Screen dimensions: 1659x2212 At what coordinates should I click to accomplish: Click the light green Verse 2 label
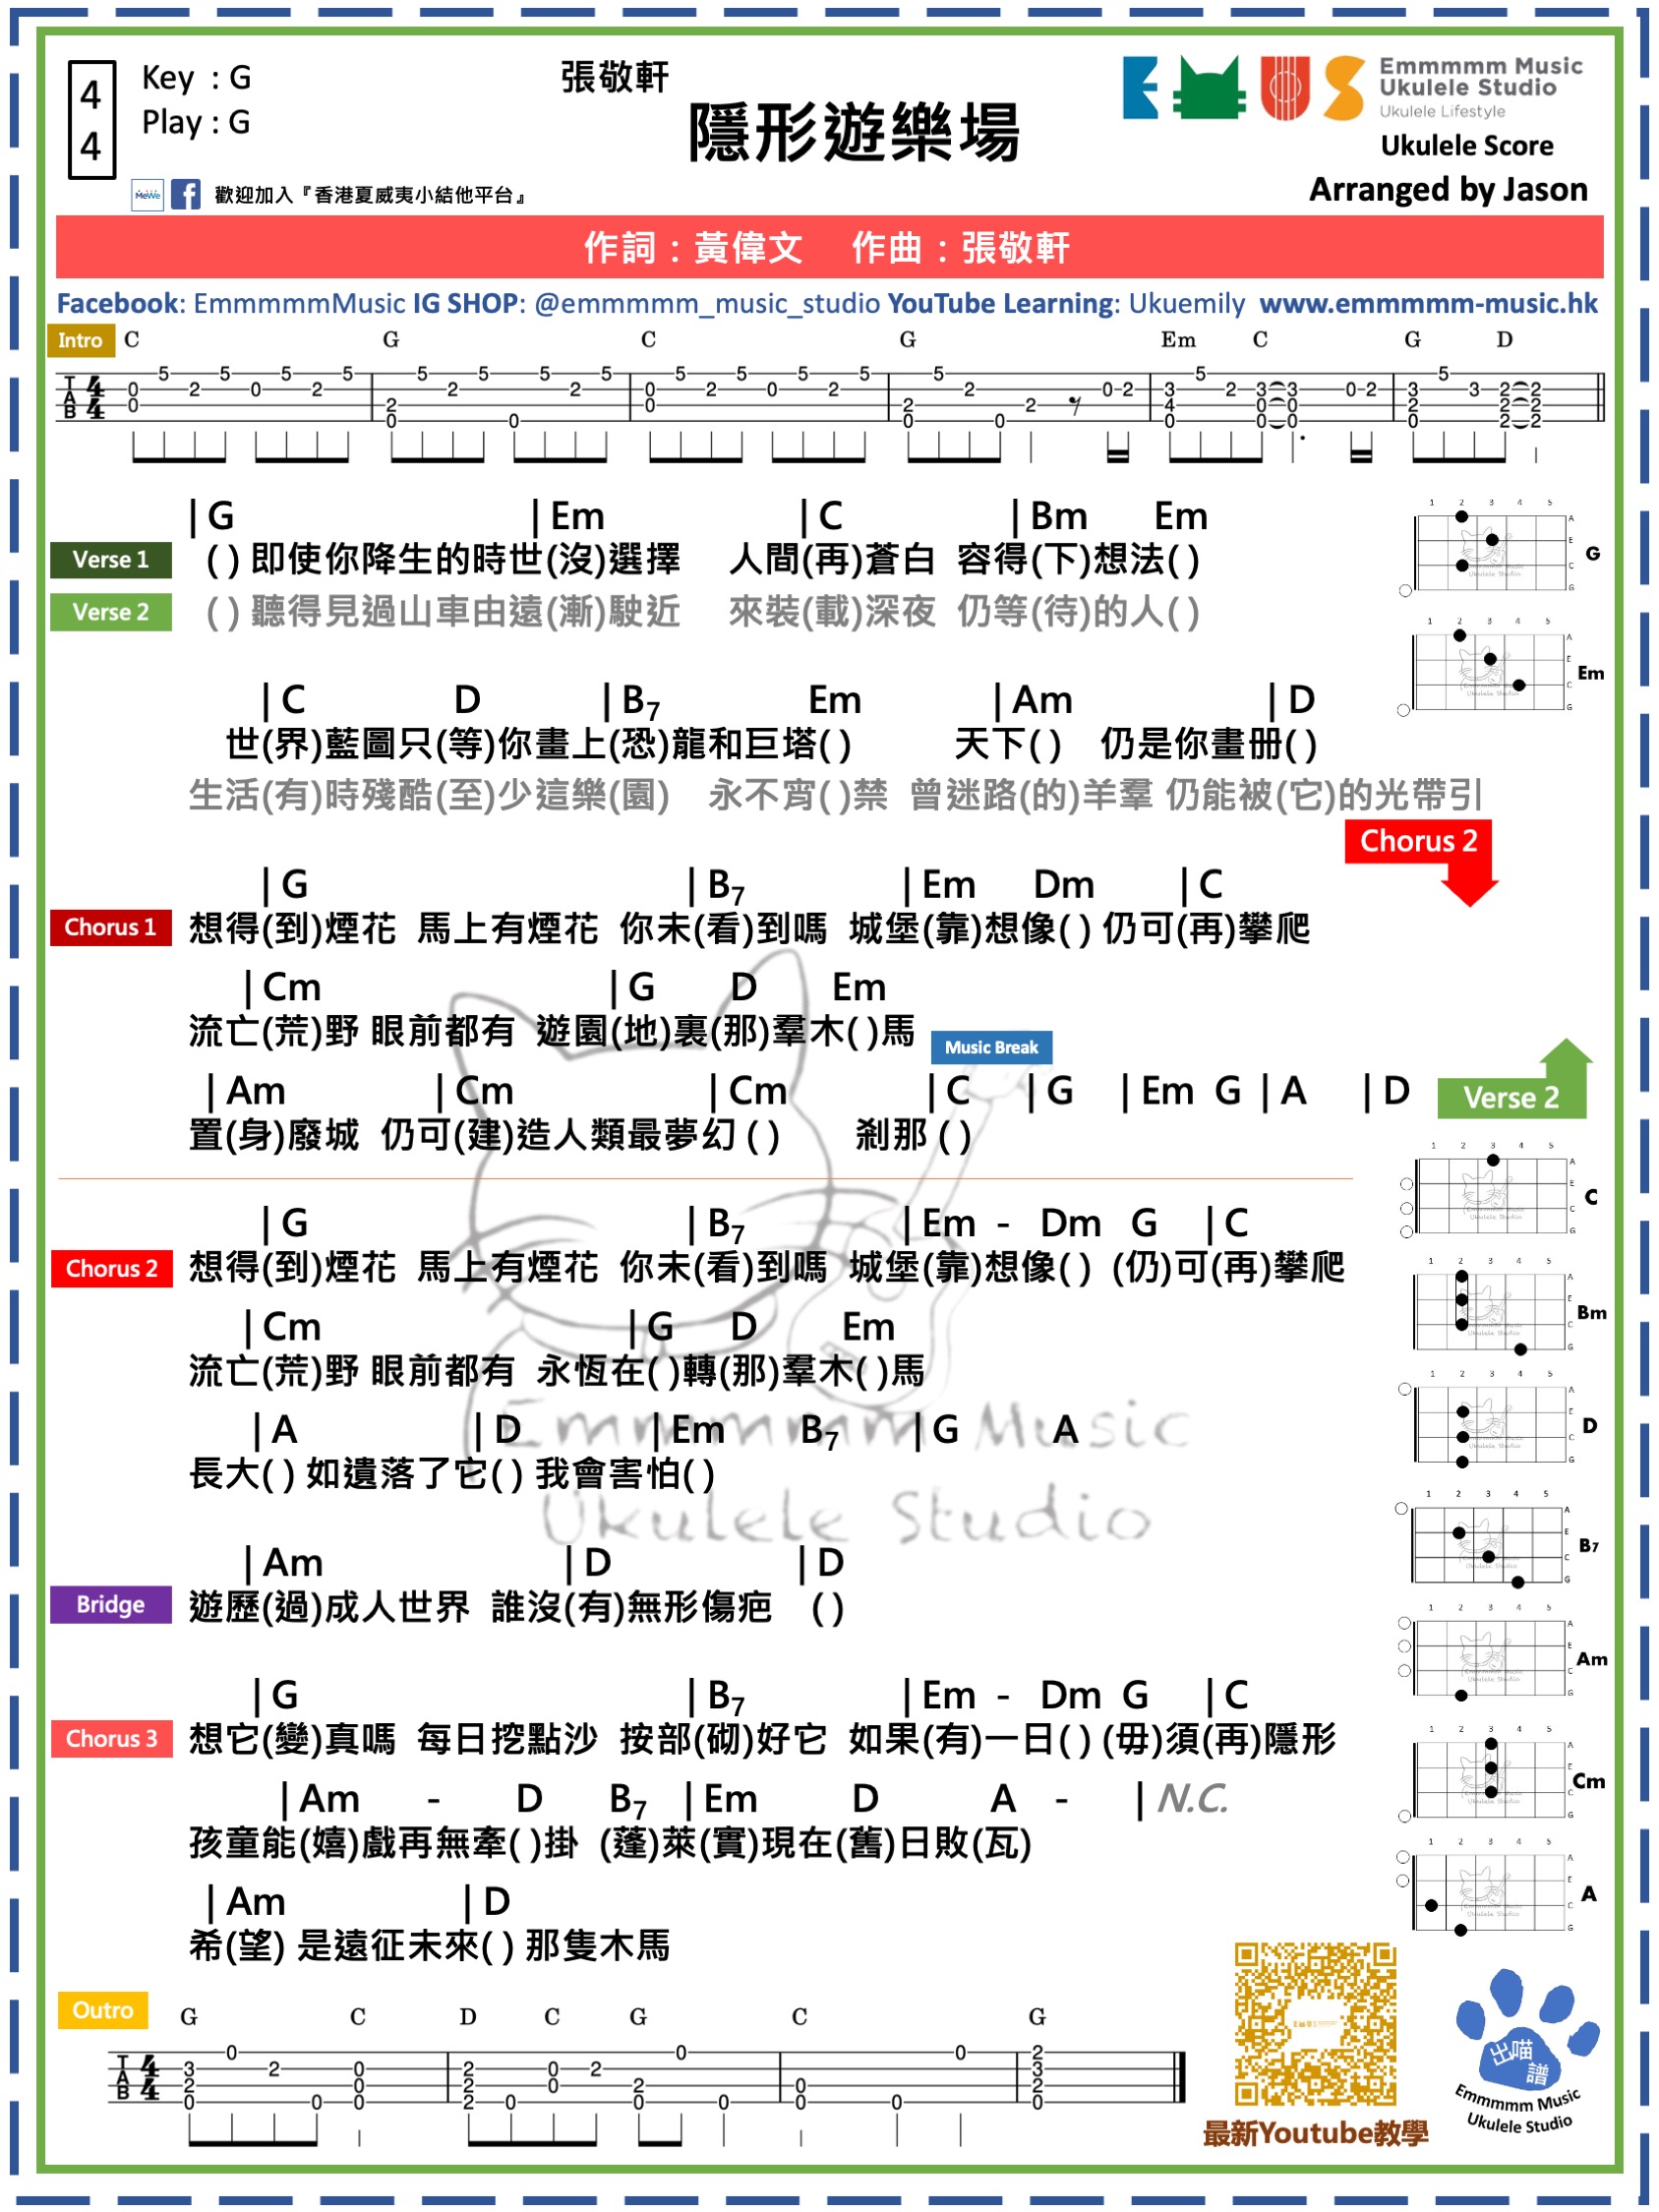(x=110, y=612)
